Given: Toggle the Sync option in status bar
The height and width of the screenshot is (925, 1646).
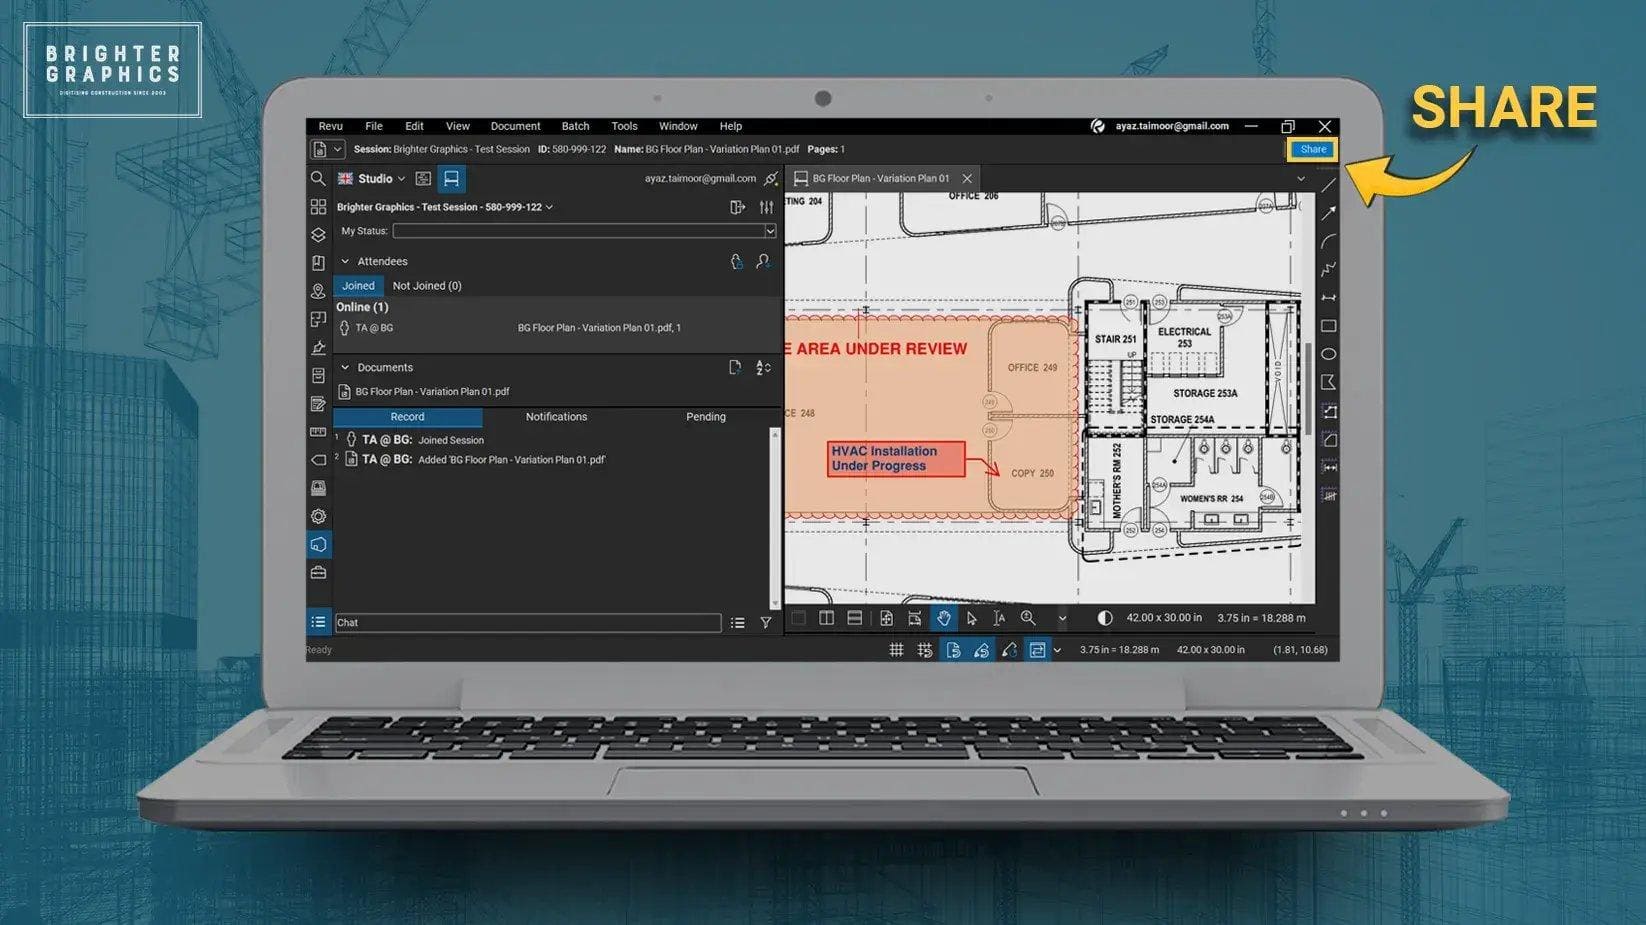Looking at the screenshot, I should click(x=1037, y=650).
